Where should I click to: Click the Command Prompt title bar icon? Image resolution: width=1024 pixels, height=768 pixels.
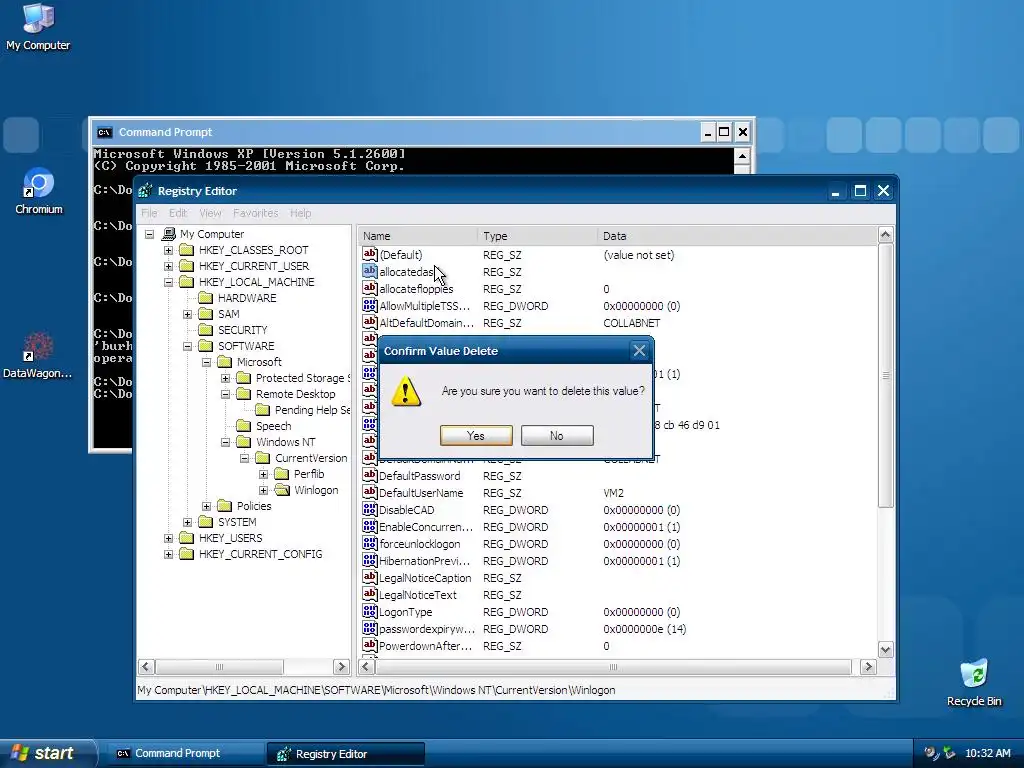104,133
